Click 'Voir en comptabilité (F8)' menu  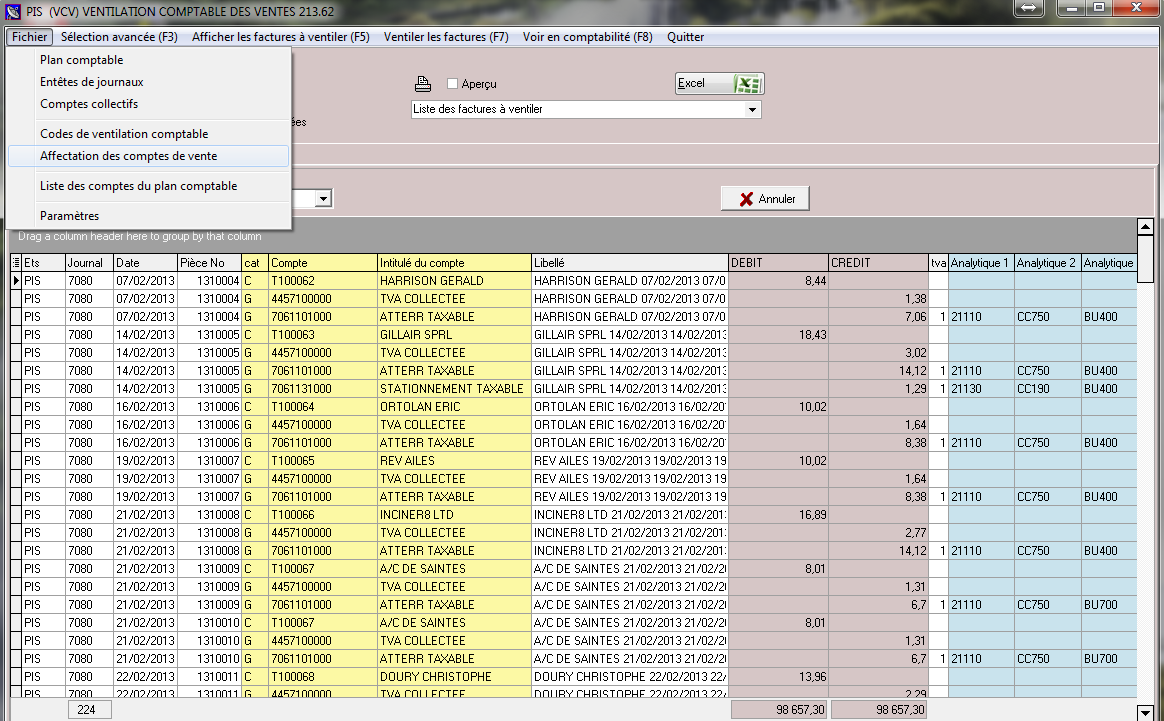click(x=587, y=37)
